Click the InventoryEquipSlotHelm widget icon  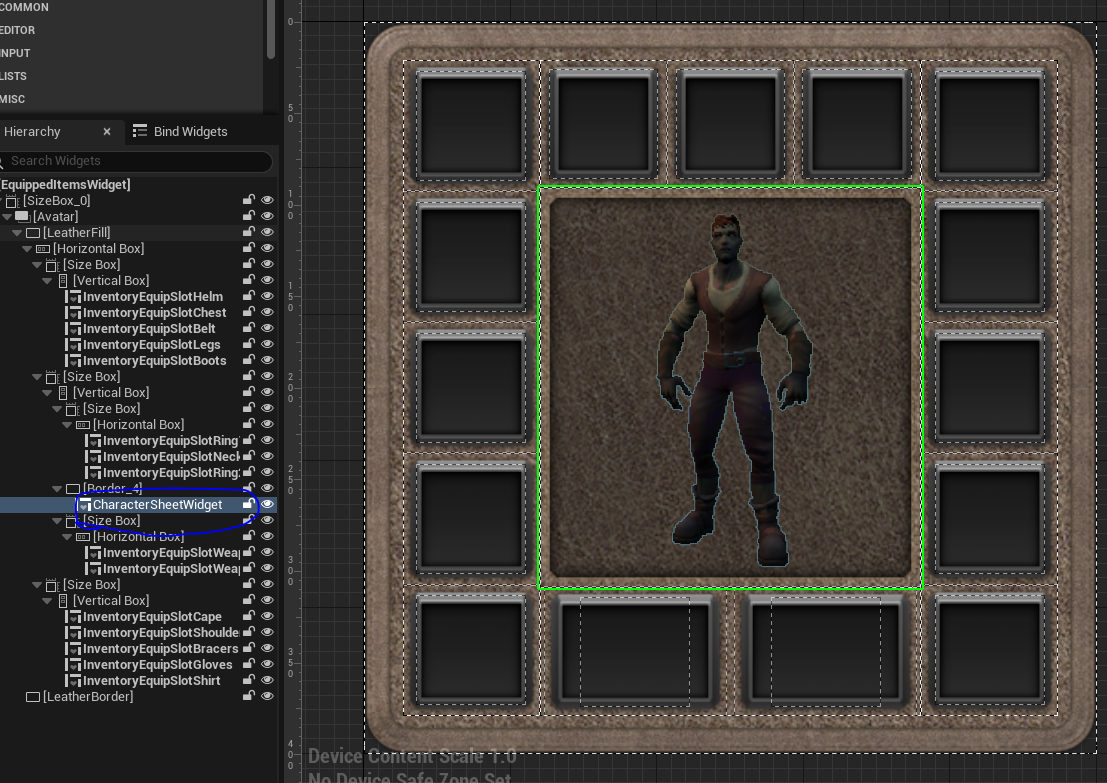(x=73, y=297)
